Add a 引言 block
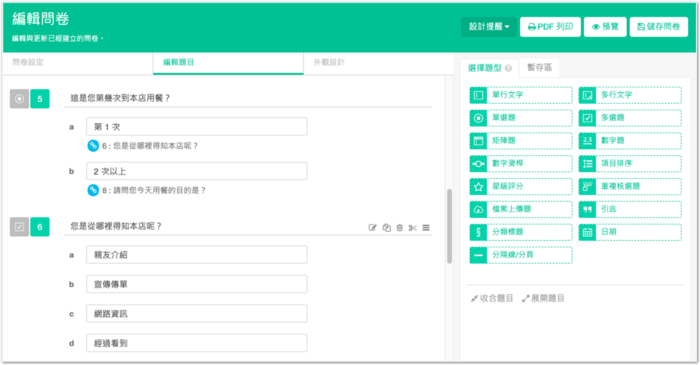This screenshot has height=365, width=700. click(x=630, y=209)
